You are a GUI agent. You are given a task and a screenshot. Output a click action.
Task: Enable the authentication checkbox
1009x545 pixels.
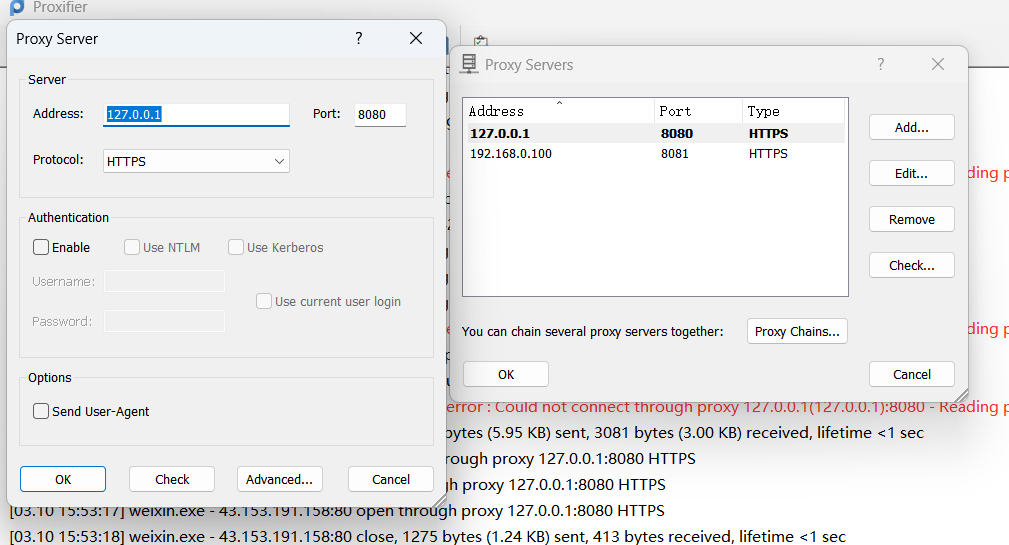[41, 247]
